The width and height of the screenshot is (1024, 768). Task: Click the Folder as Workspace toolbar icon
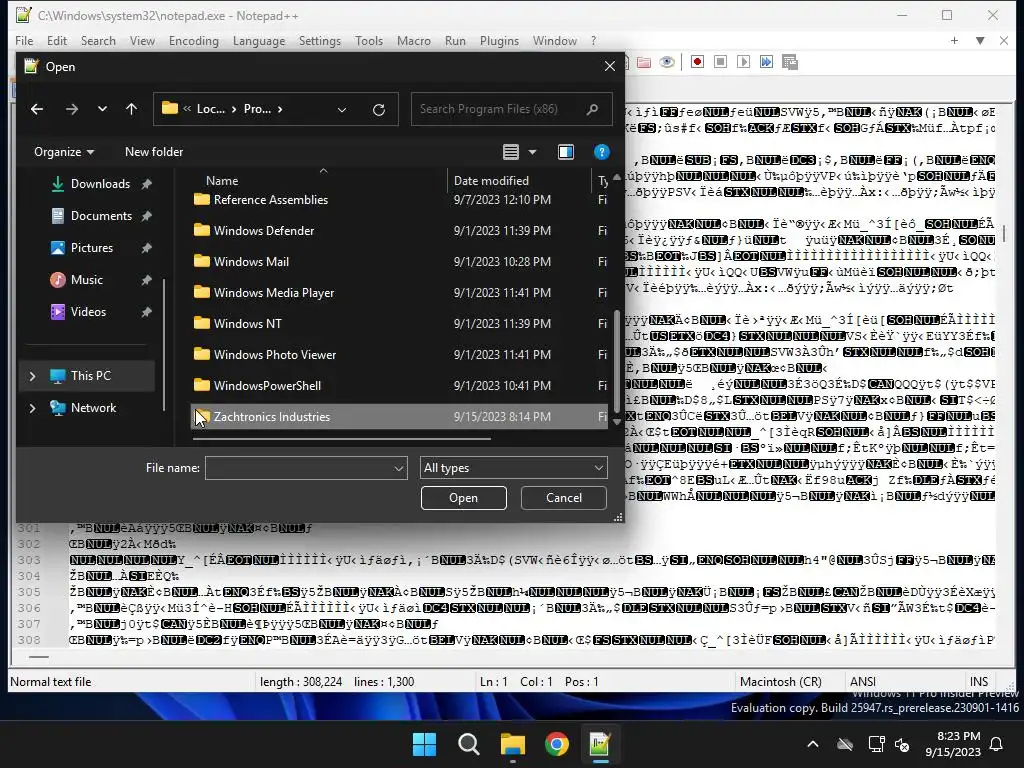644,62
